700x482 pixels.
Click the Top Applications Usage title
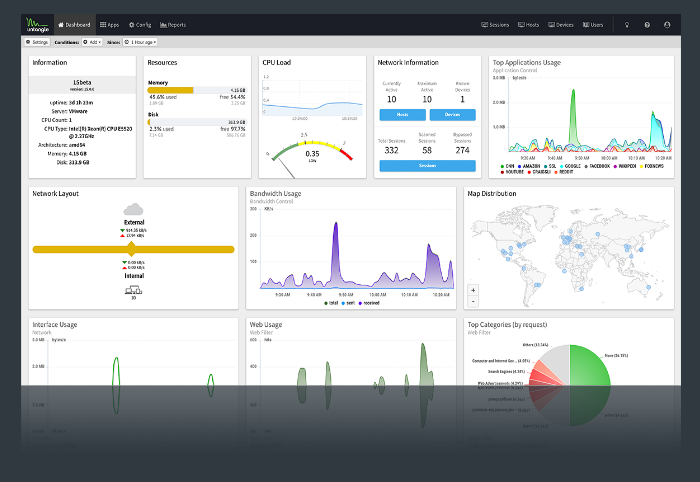tap(527, 62)
